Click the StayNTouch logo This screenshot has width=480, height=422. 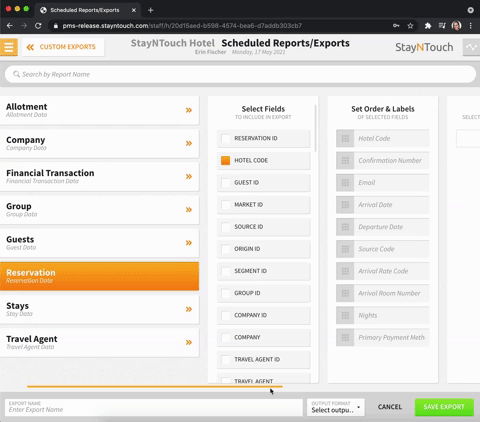(424, 47)
